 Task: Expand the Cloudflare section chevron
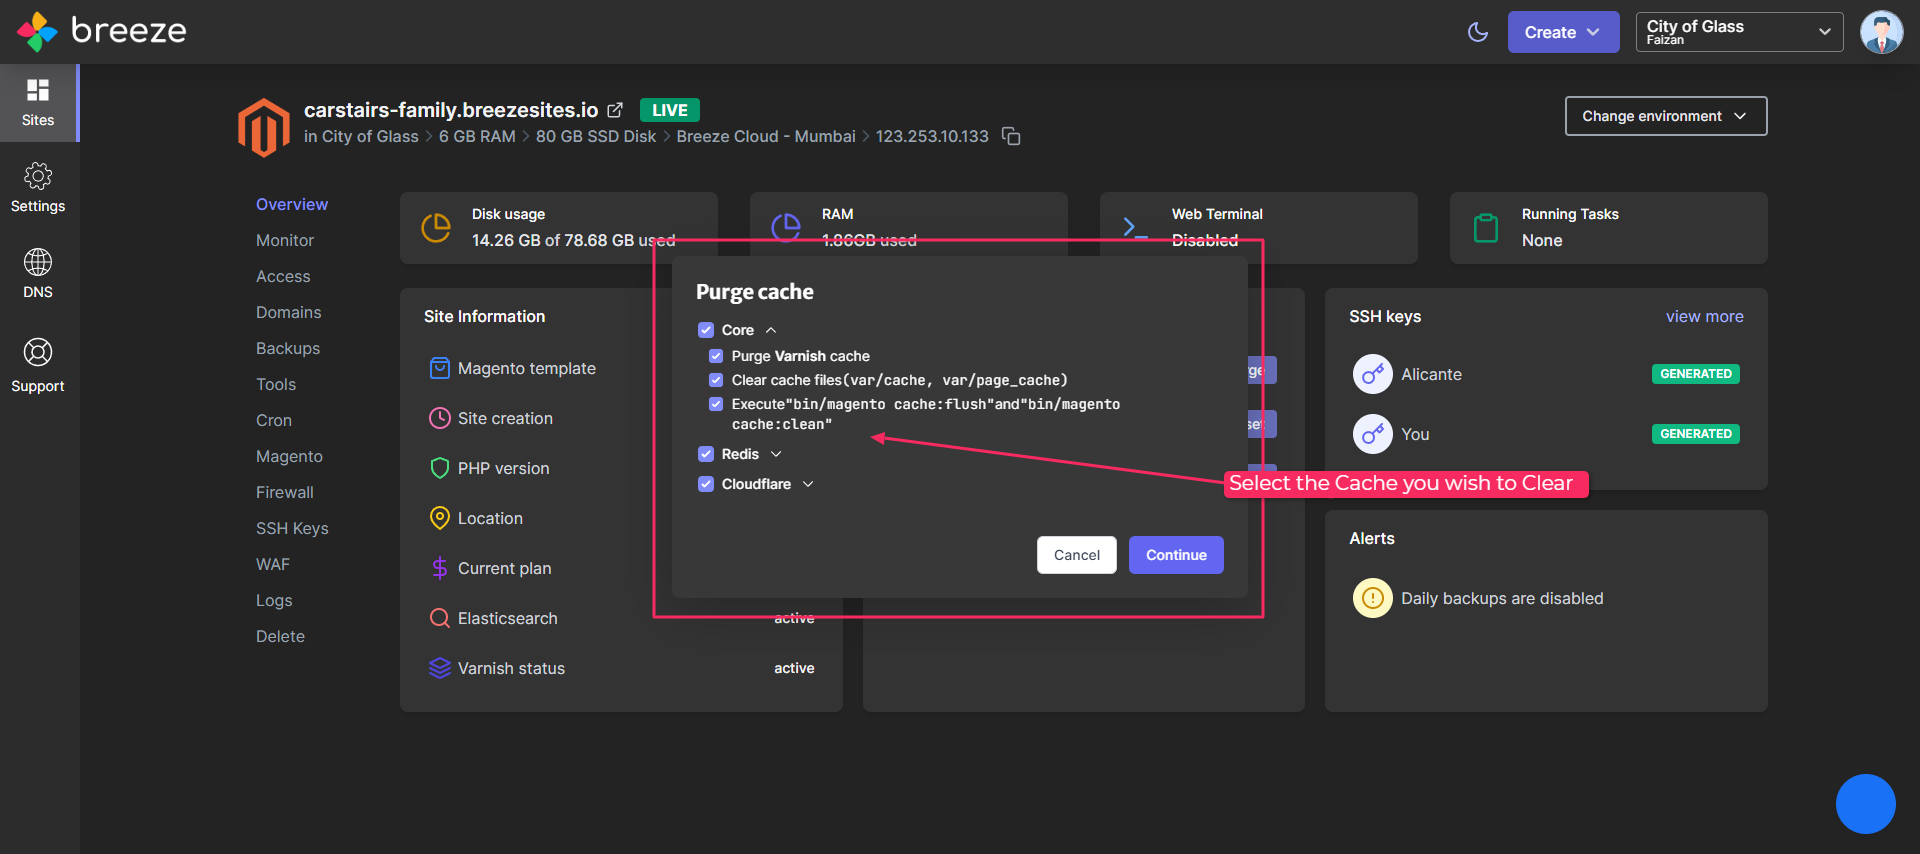tap(808, 484)
